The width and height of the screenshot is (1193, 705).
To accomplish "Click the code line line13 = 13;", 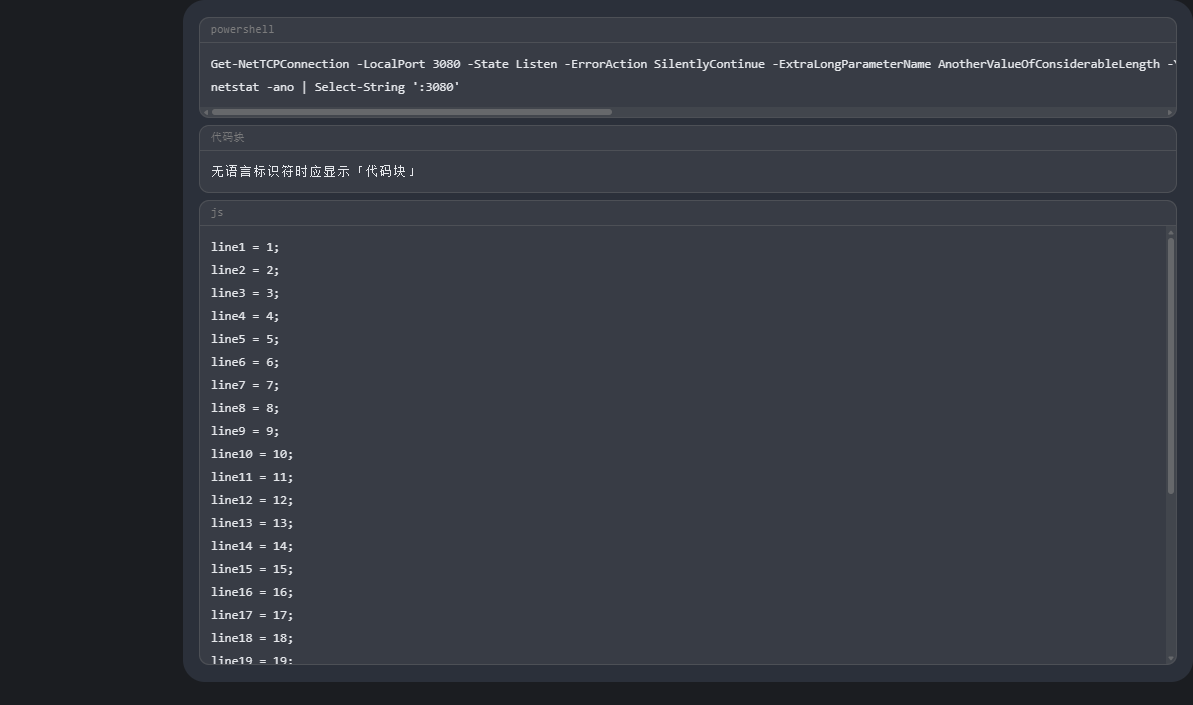I will pyautogui.click(x=252, y=523).
